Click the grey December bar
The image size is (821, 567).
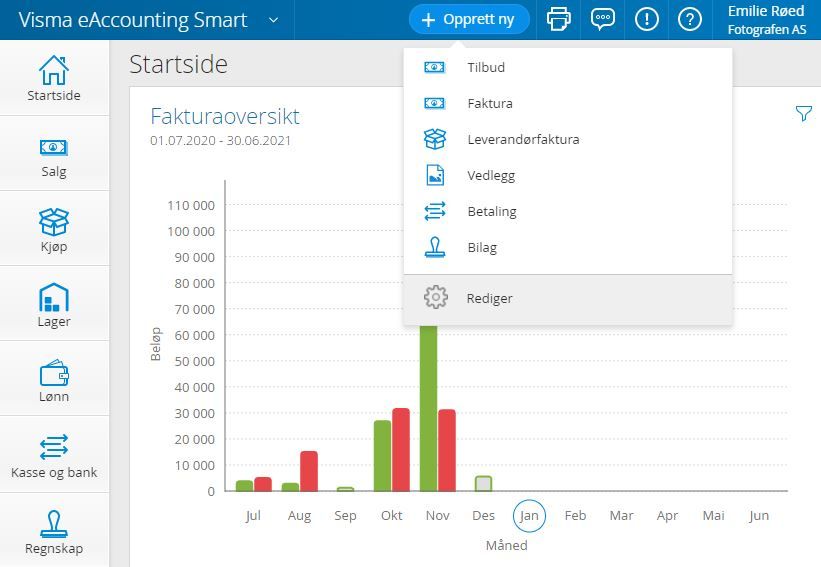(x=483, y=483)
